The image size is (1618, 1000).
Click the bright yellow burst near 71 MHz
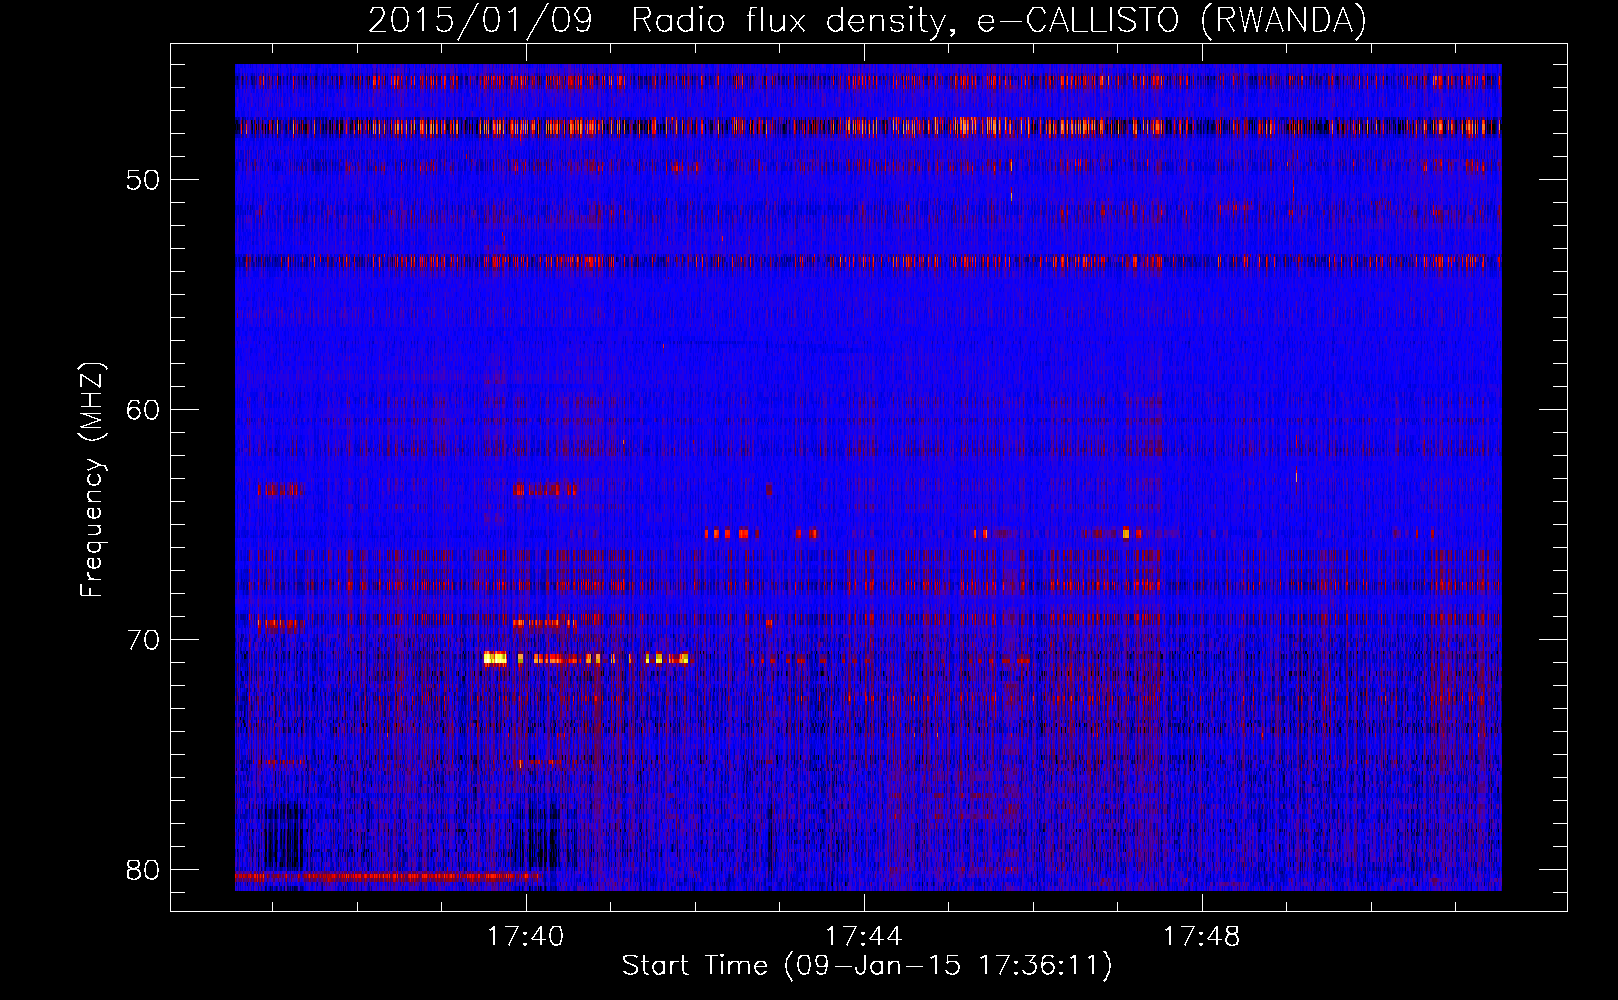496,658
